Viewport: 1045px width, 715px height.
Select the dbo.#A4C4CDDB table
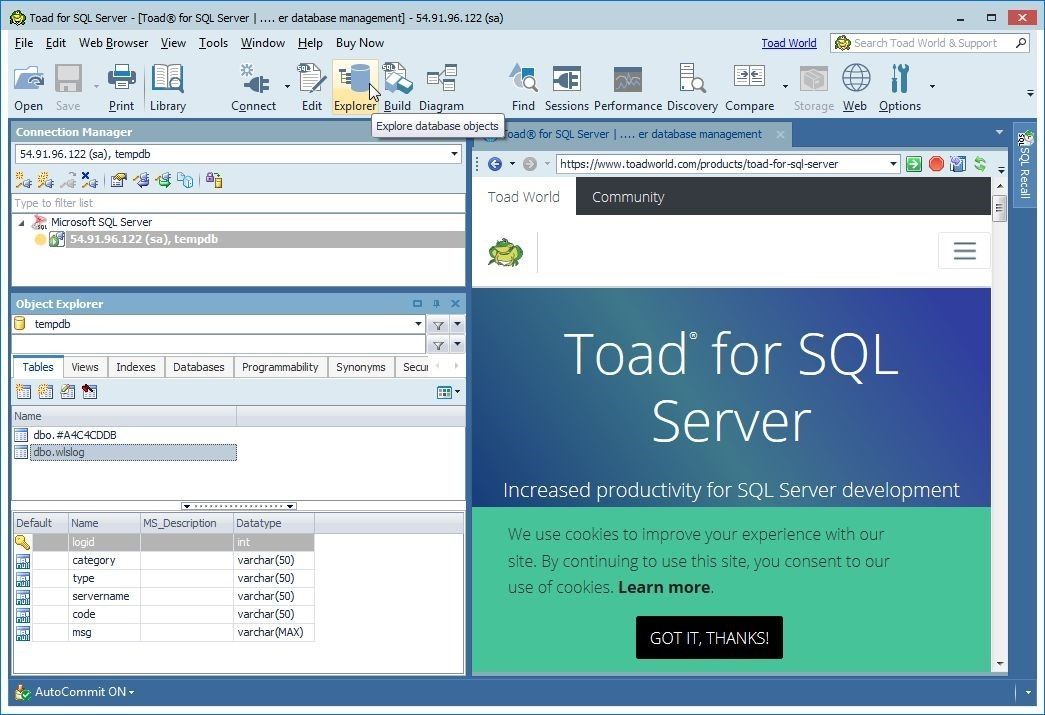tap(75, 434)
